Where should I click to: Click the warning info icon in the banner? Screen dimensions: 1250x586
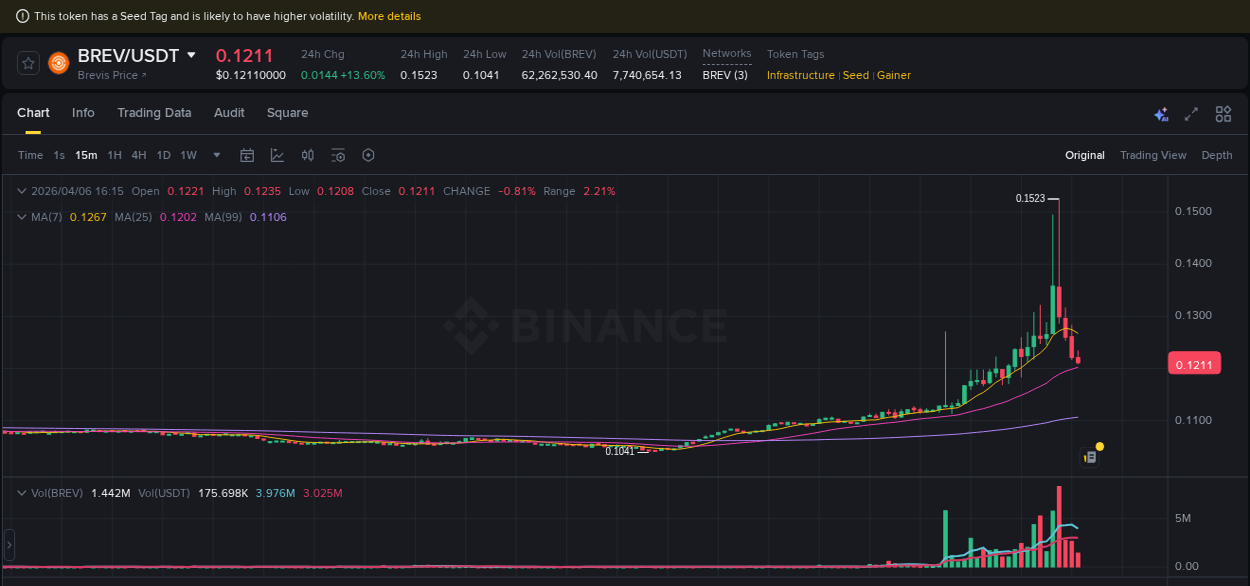[23, 16]
